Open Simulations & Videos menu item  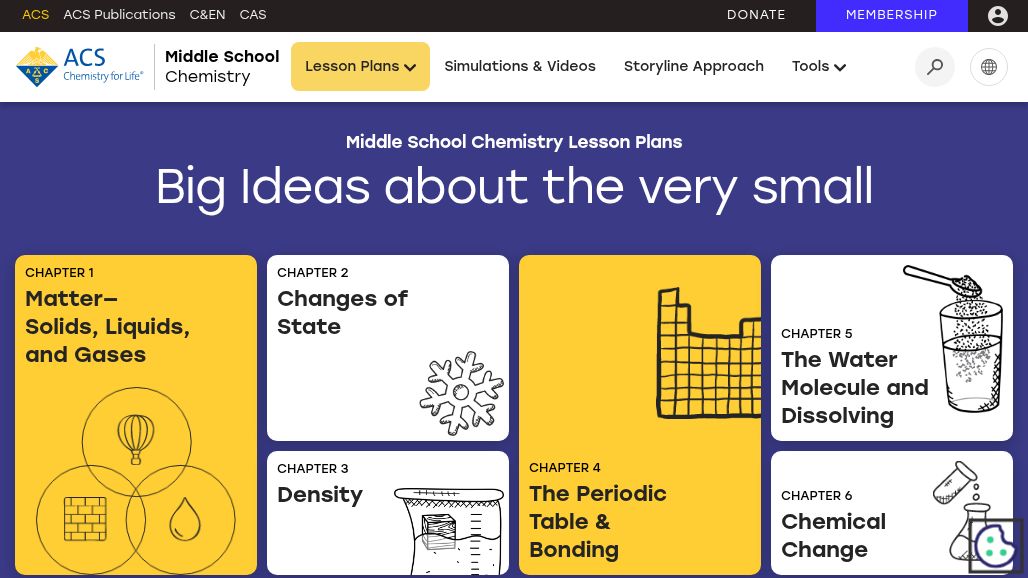click(520, 67)
